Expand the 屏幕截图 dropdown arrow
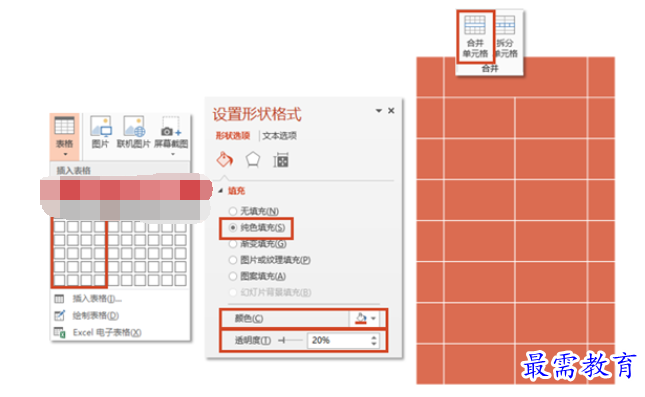This screenshot has height=397, width=645. [173, 154]
